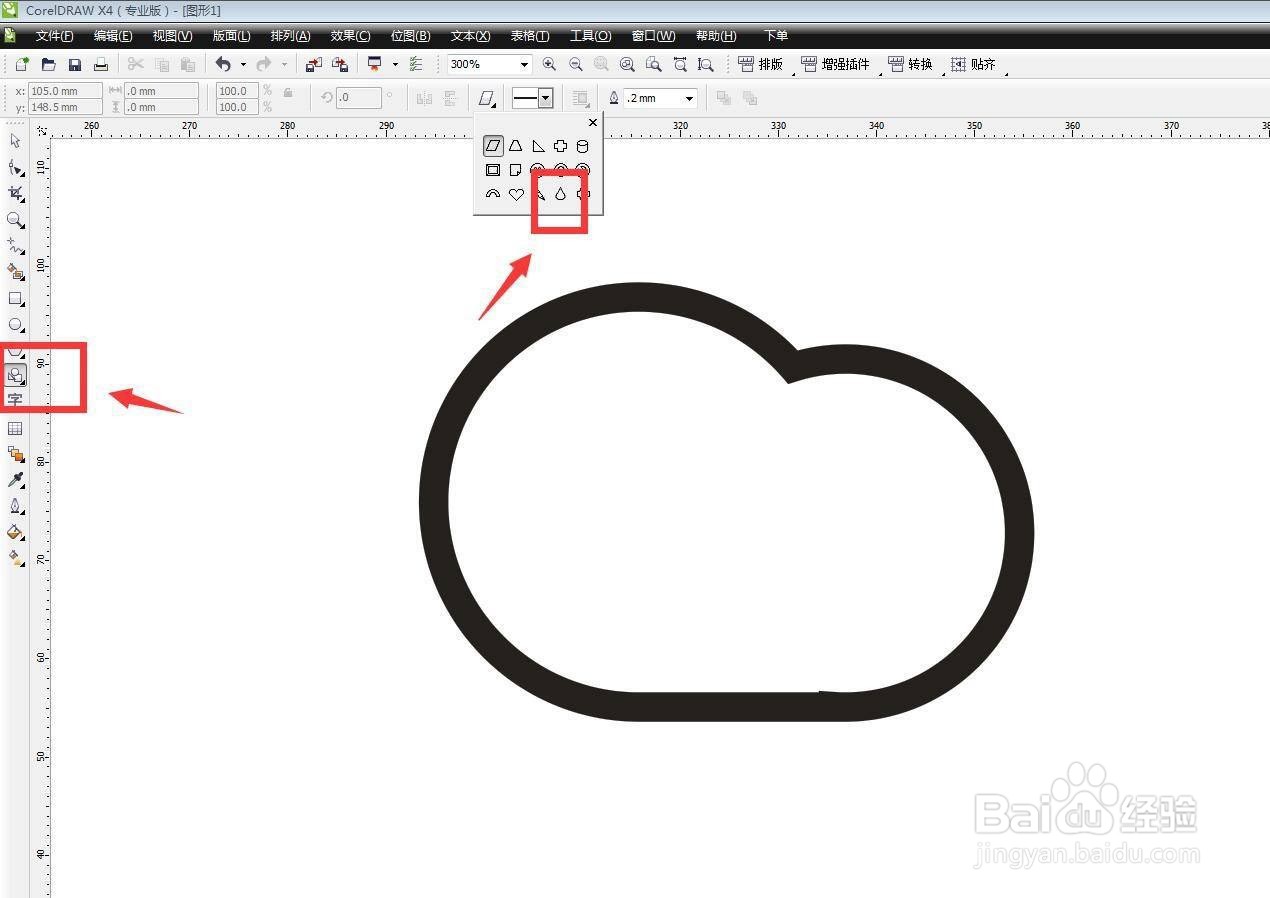Select the Rectangle tool
Image resolution: width=1270 pixels, height=898 pixels.
[15, 298]
